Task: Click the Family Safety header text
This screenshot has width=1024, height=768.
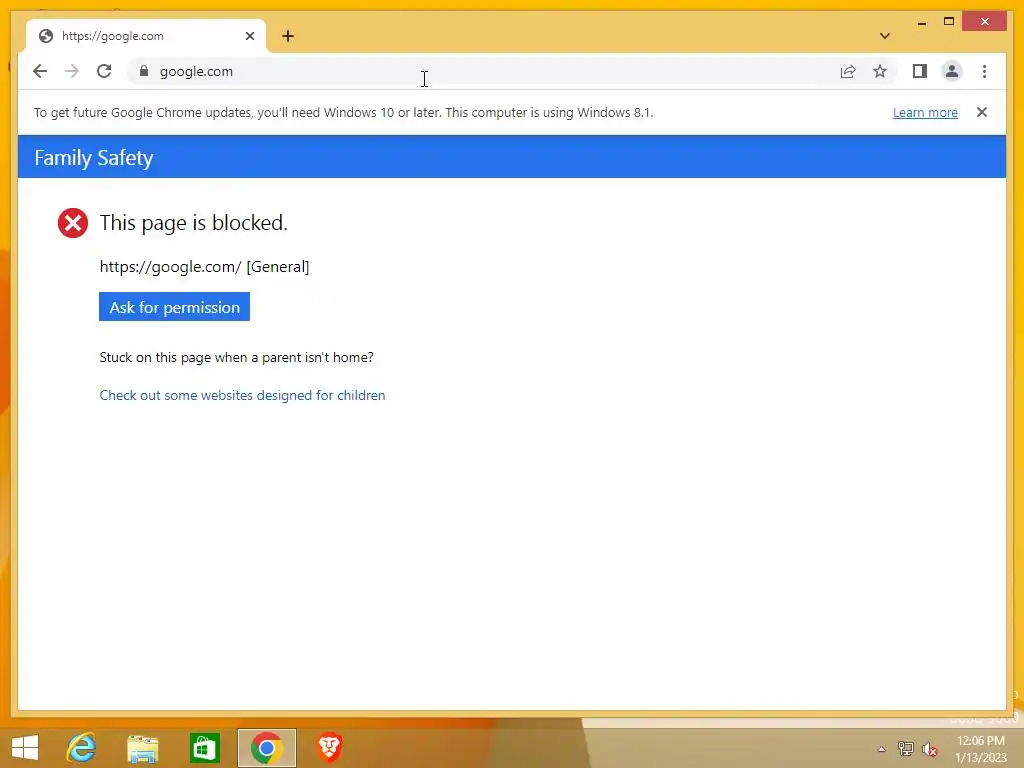Action: tap(94, 157)
